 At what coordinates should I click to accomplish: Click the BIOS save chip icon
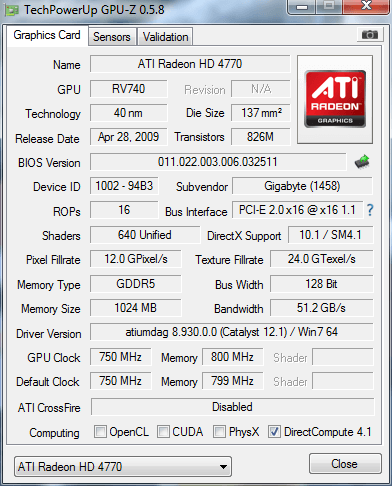click(362, 162)
